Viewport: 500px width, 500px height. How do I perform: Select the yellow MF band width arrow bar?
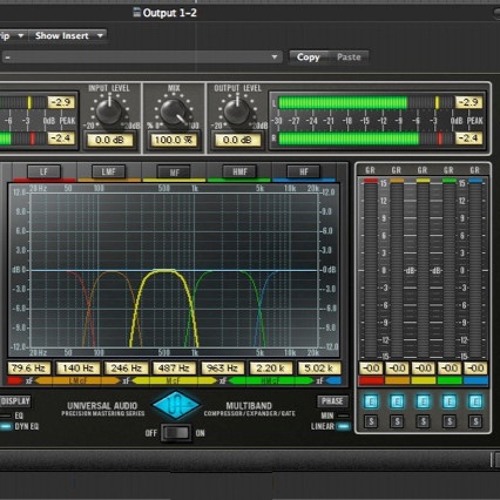pos(174,380)
